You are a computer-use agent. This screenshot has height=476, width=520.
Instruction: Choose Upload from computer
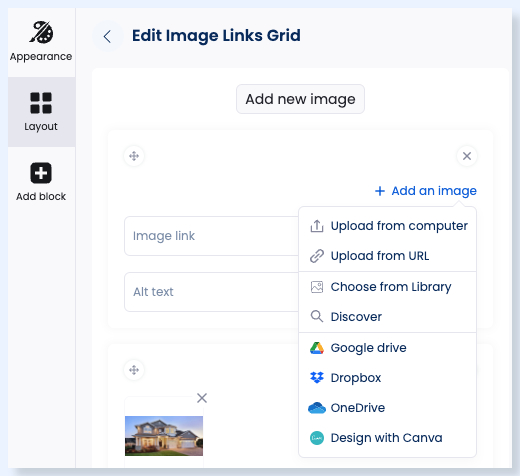388,226
